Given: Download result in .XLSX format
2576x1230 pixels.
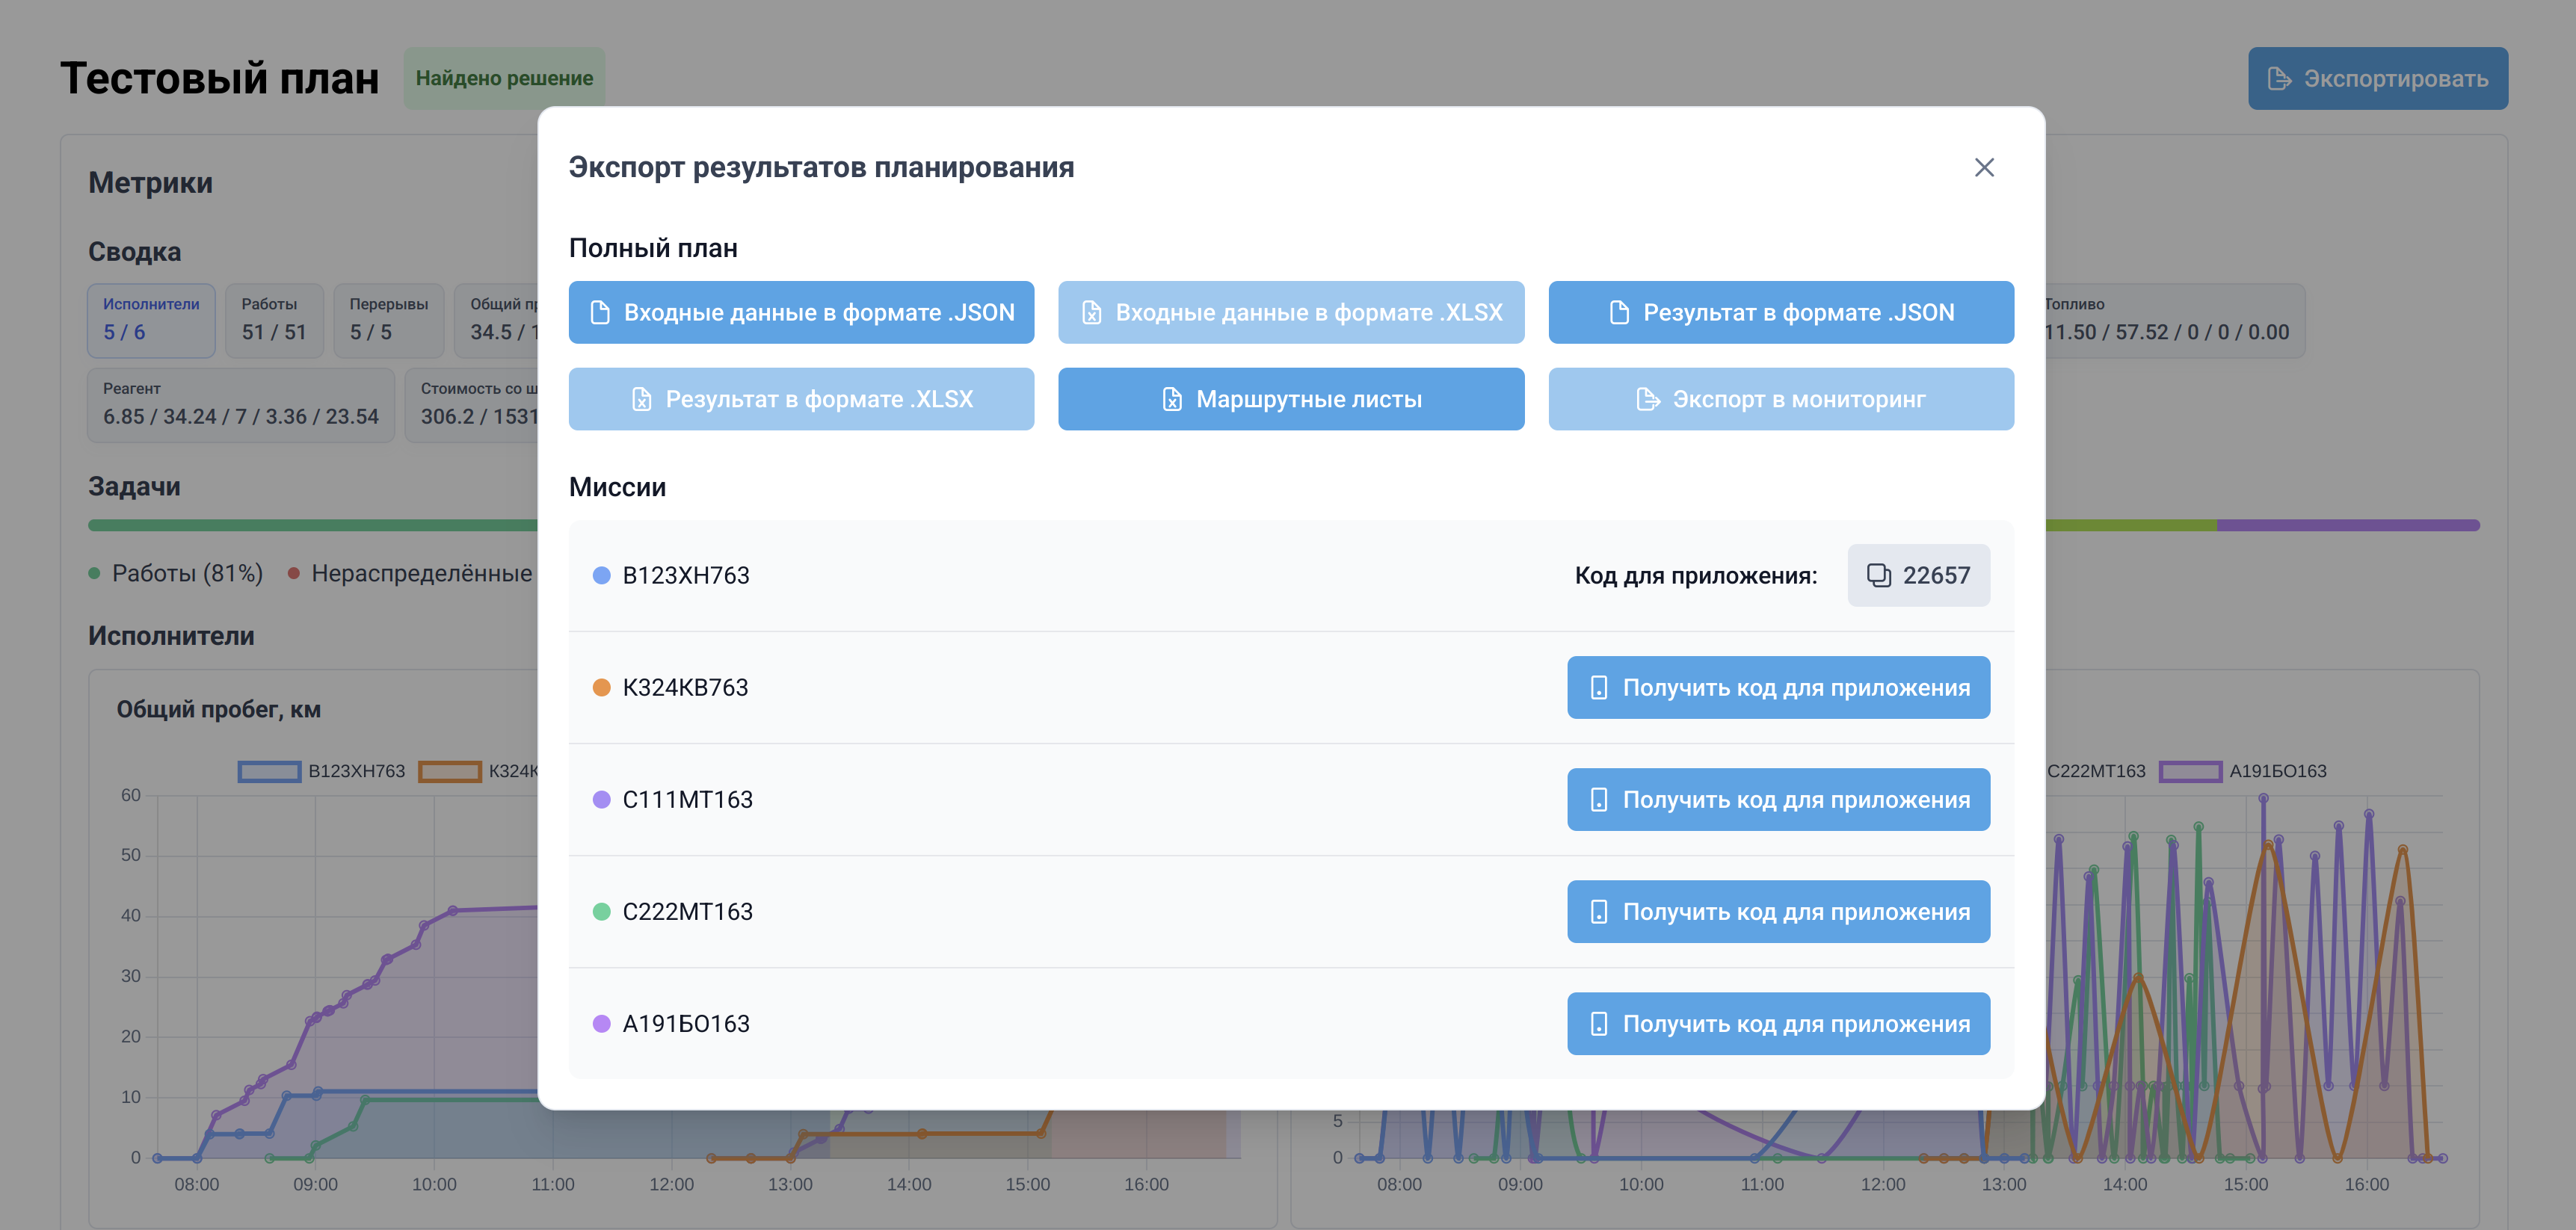Looking at the screenshot, I should pos(801,399).
